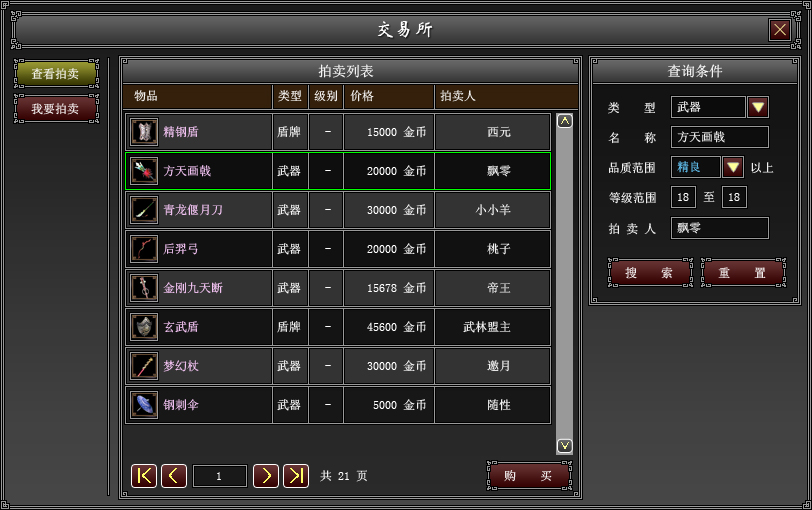The height and width of the screenshot is (510, 812).
Task: Click the 钢刺伞 umbrella icon
Action: click(144, 405)
